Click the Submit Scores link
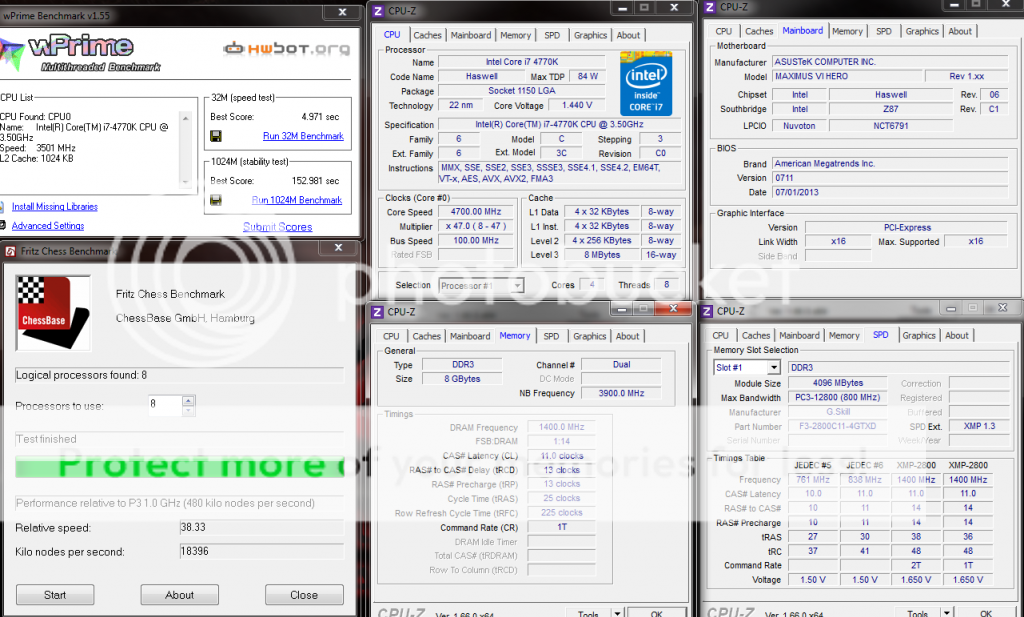Image resolution: width=1024 pixels, height=617 pixels. pos(277,227)
